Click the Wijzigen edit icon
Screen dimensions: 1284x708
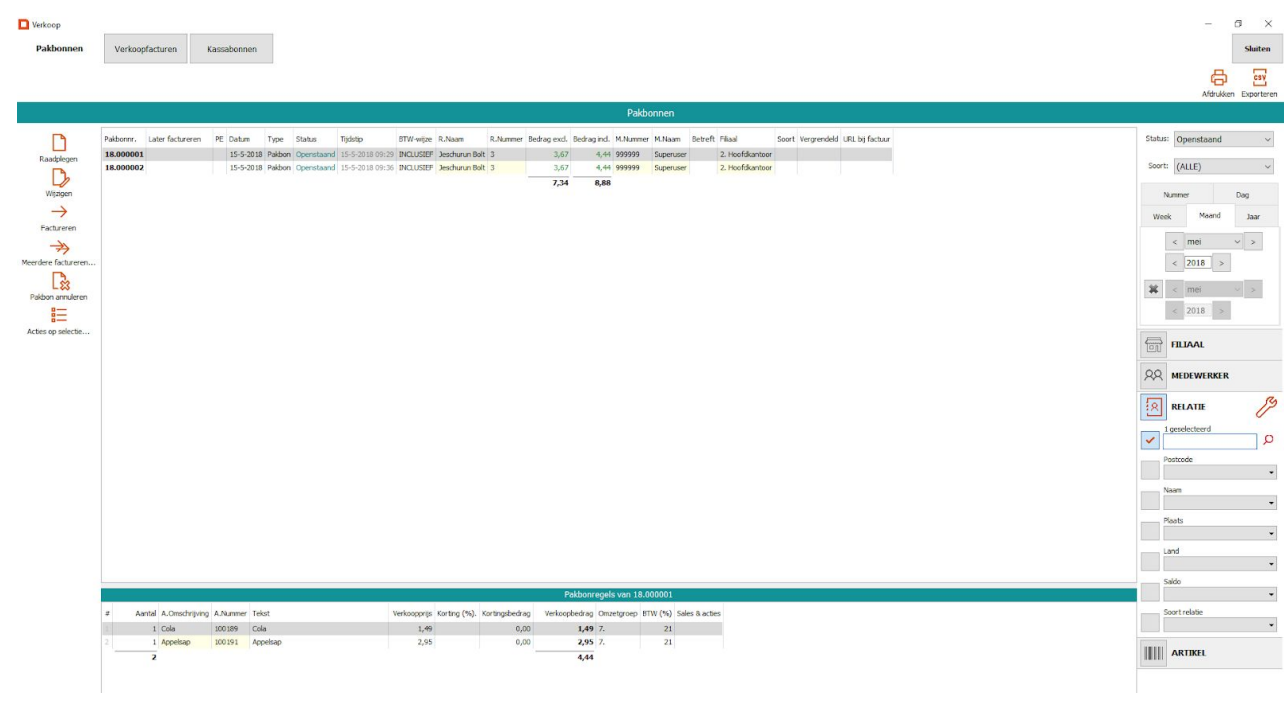click(58, 178)
